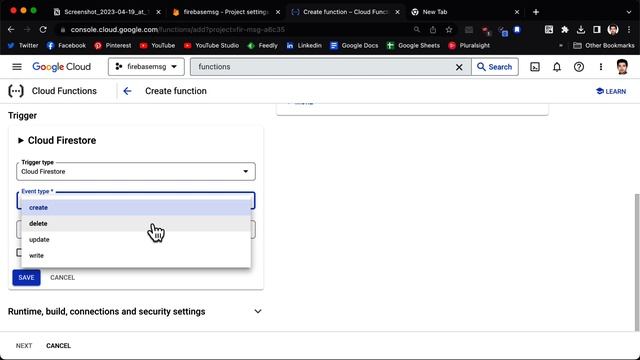
Task: Open the Facebook bookmark
Action: (x=66, y=45)
